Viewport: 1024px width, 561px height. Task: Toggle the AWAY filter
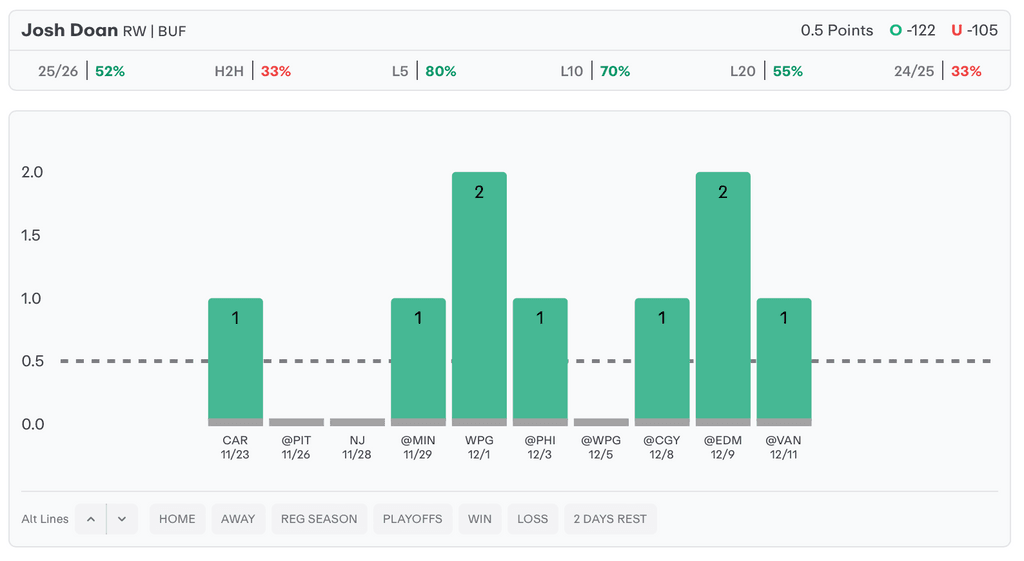tap(238, 519)
